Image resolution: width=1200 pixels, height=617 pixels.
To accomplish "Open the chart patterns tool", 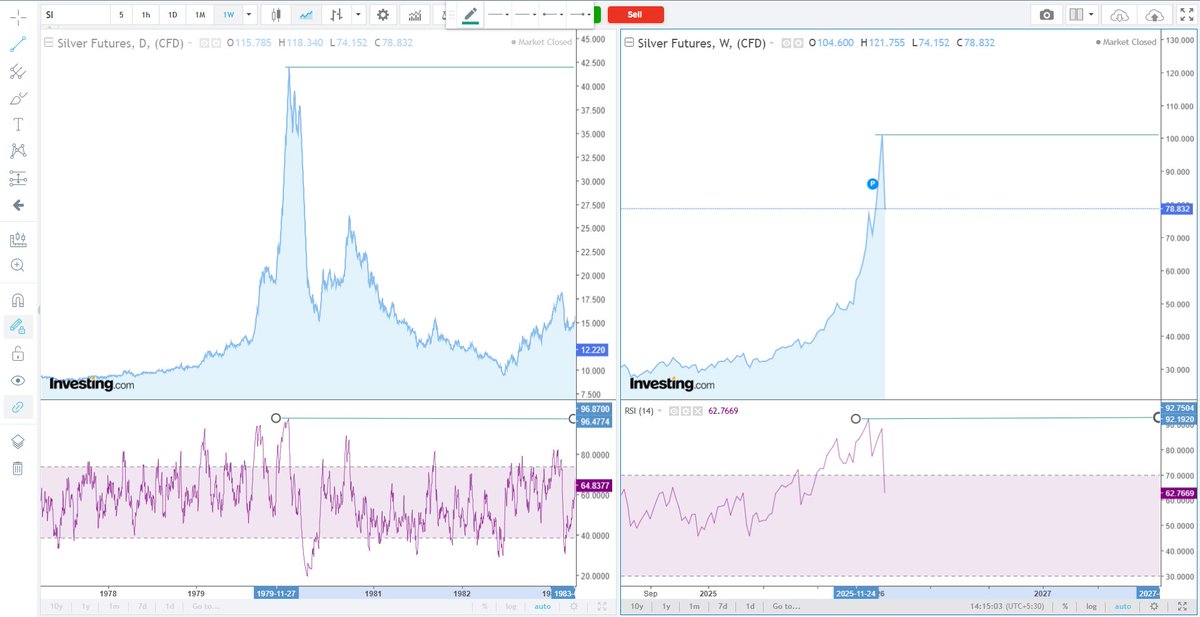I will [18, 151].
